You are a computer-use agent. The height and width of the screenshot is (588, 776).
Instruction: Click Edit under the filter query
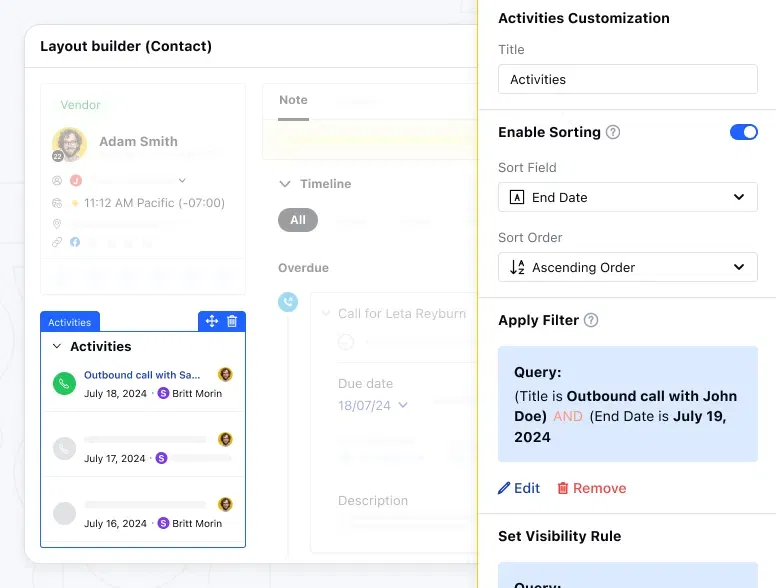(x=519, y=489)
